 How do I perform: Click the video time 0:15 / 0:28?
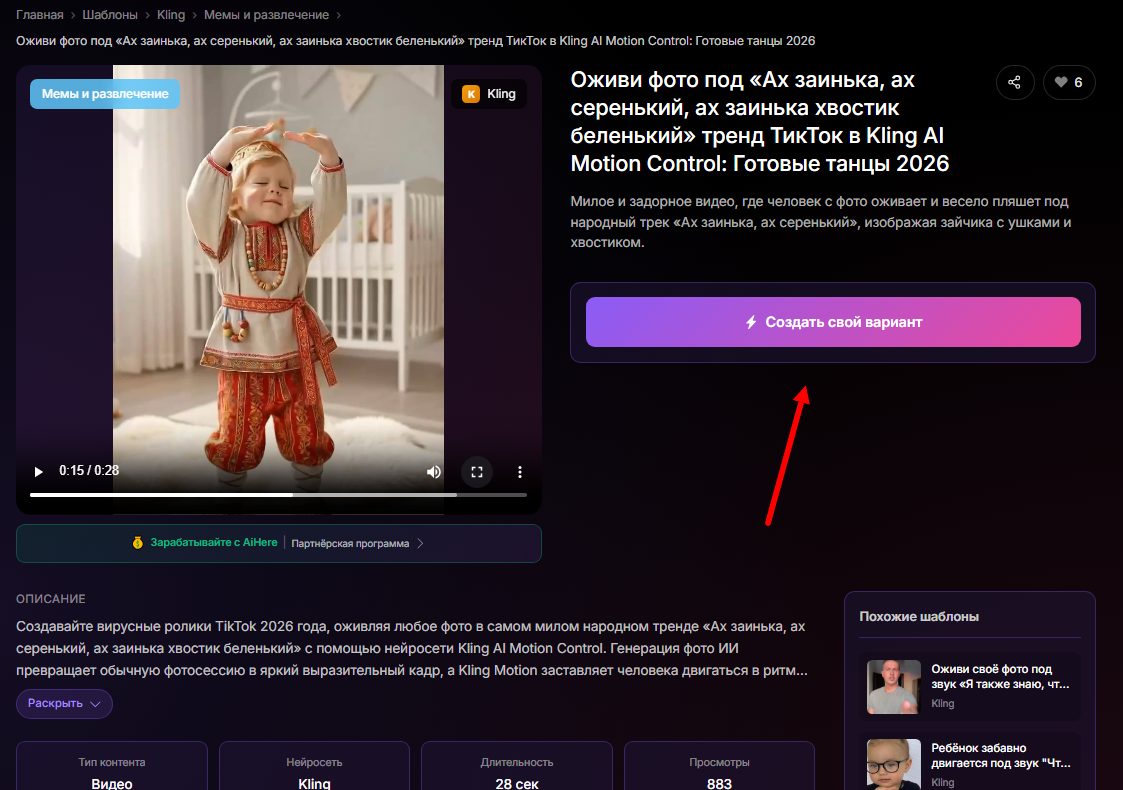(x=89, y=471)
